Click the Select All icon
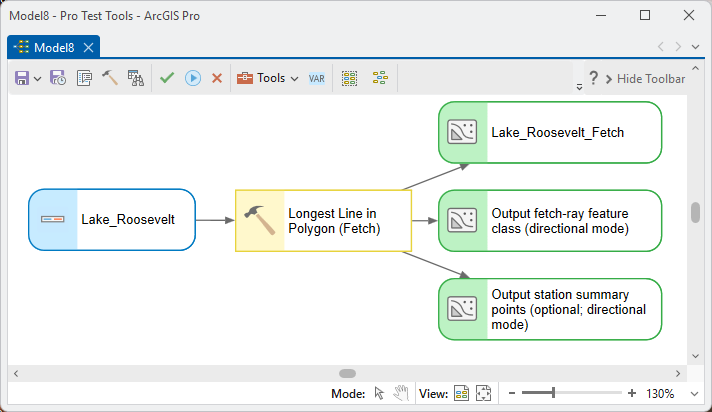712x412 pixels. (349, 78)
